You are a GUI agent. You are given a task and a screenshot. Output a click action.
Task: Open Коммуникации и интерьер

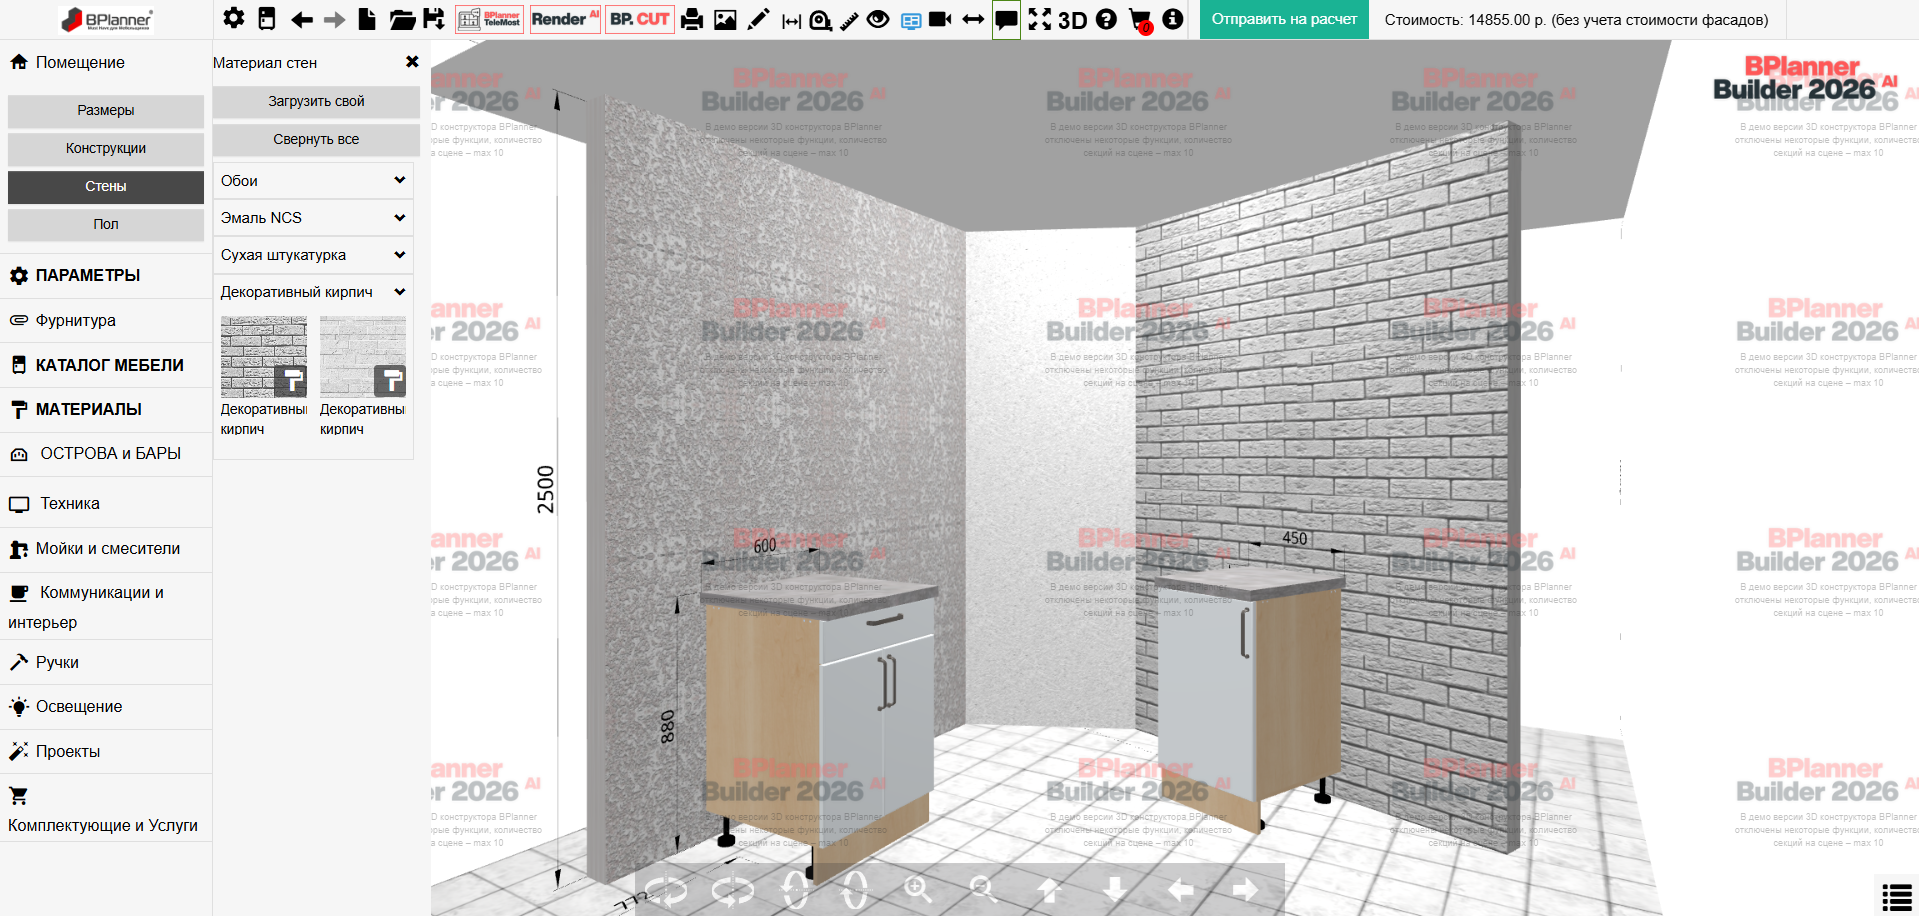[x=106, y=607]
